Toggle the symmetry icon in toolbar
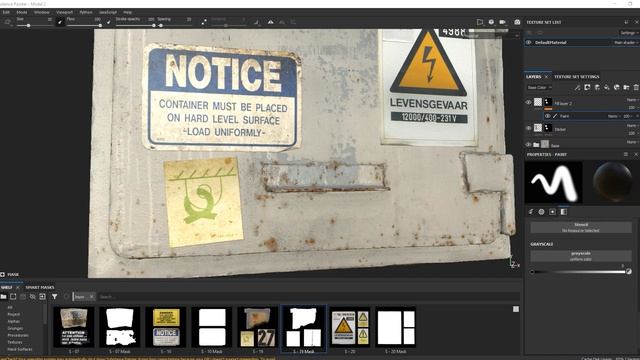The image size is (640, 360). pos(270,22)
